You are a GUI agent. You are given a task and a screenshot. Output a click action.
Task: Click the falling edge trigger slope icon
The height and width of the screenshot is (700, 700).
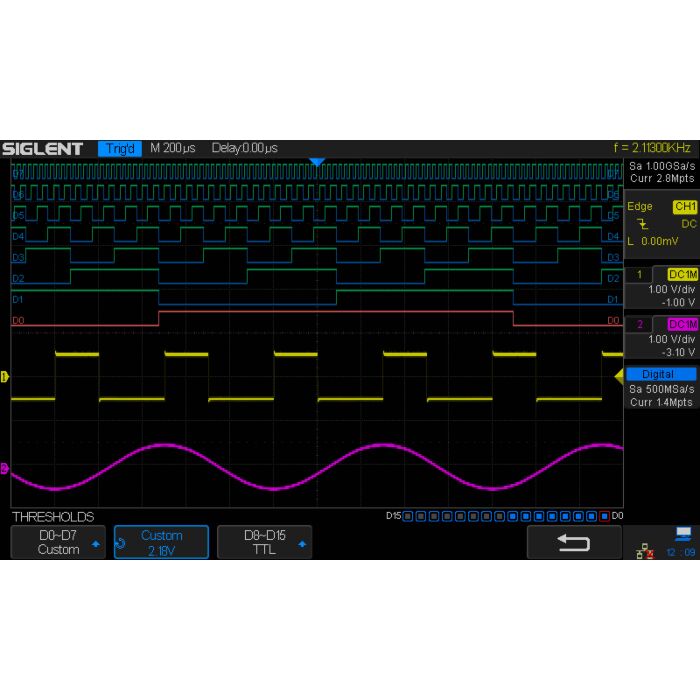pos(642,224)
